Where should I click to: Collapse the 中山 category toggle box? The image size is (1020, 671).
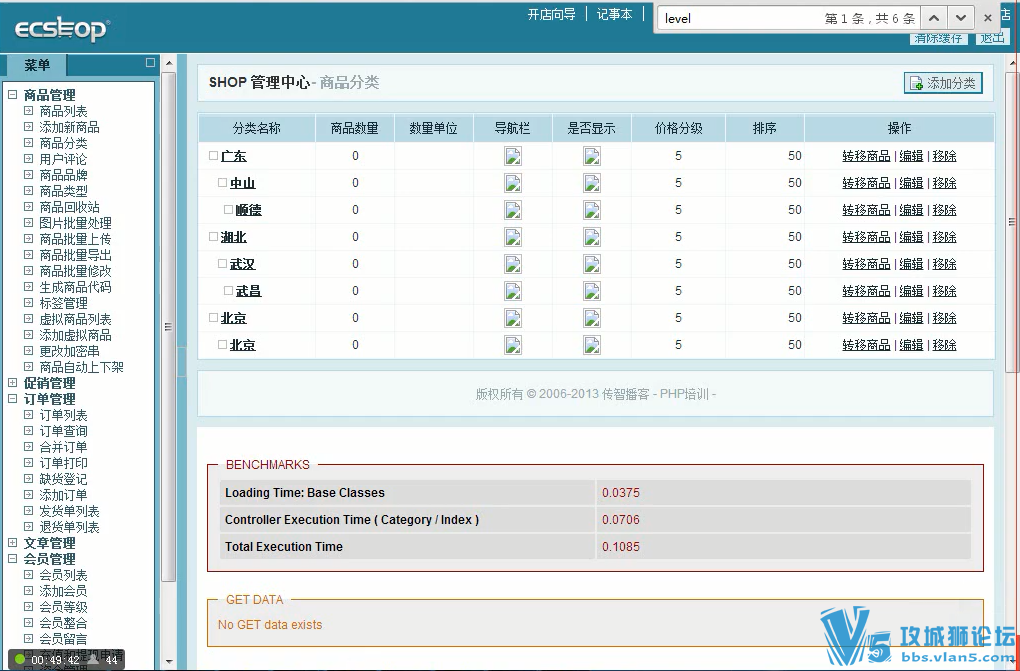click(222, 183)
